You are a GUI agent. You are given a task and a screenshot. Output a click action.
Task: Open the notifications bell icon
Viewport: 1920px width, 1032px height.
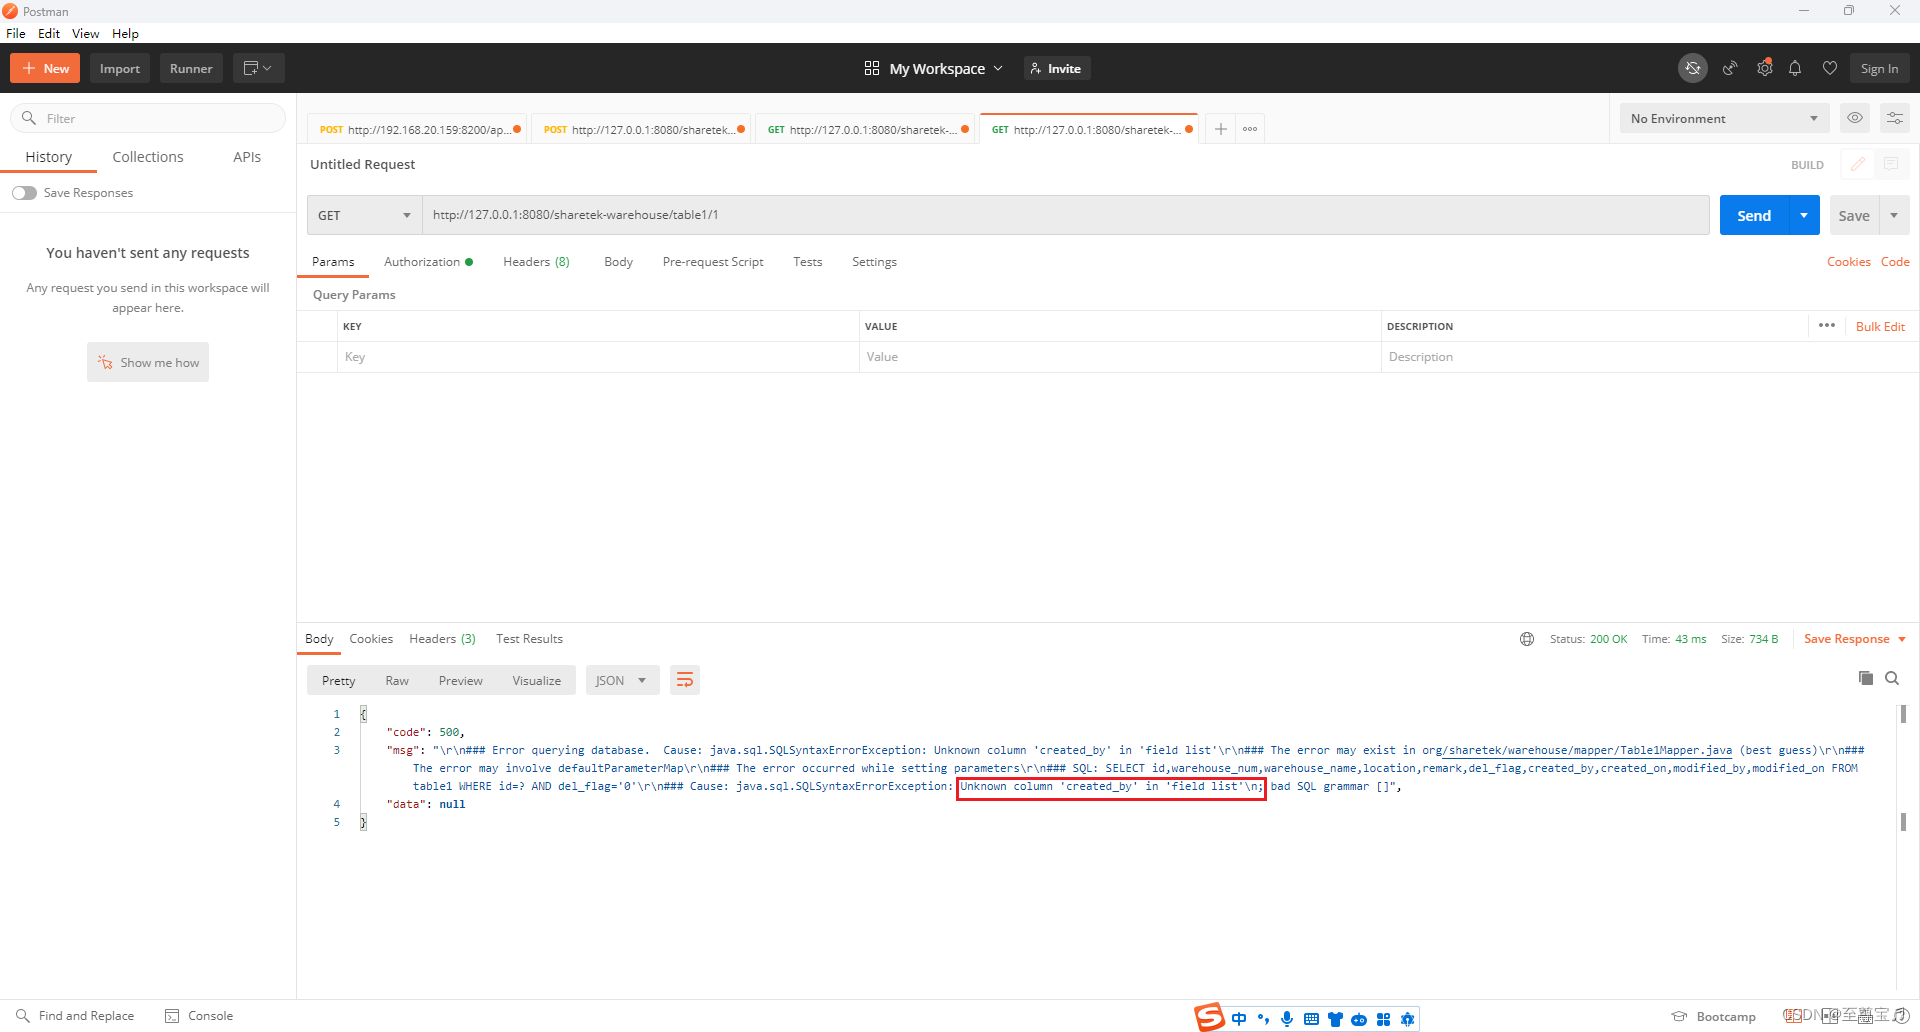pyautogui.click(x=1795, y=68)
